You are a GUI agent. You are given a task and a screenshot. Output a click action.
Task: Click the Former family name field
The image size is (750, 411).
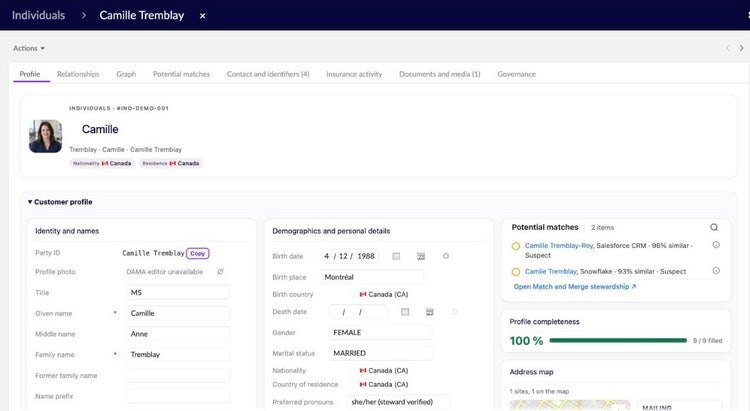click(x=178, y=376)
